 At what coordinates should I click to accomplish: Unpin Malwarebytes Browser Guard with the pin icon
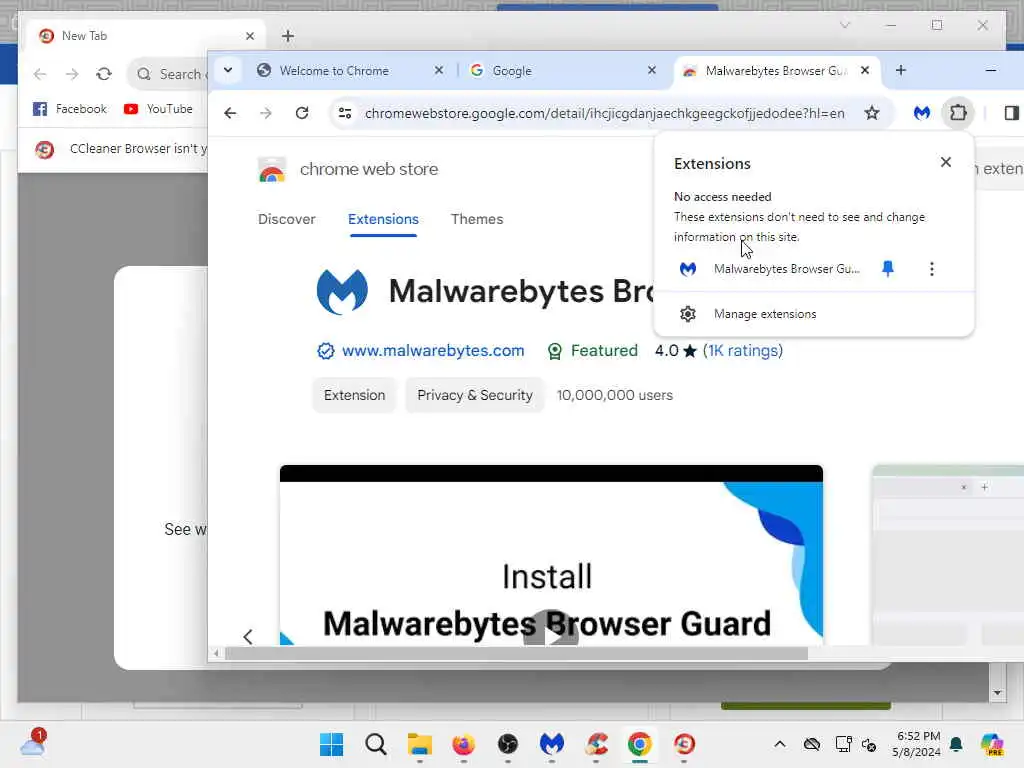pos(888,268)
